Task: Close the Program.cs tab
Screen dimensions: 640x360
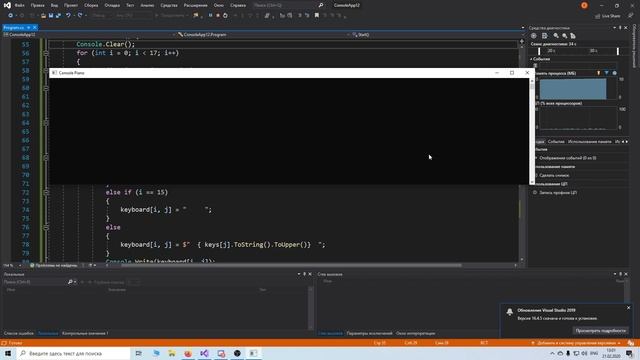Action: (35, 27)
